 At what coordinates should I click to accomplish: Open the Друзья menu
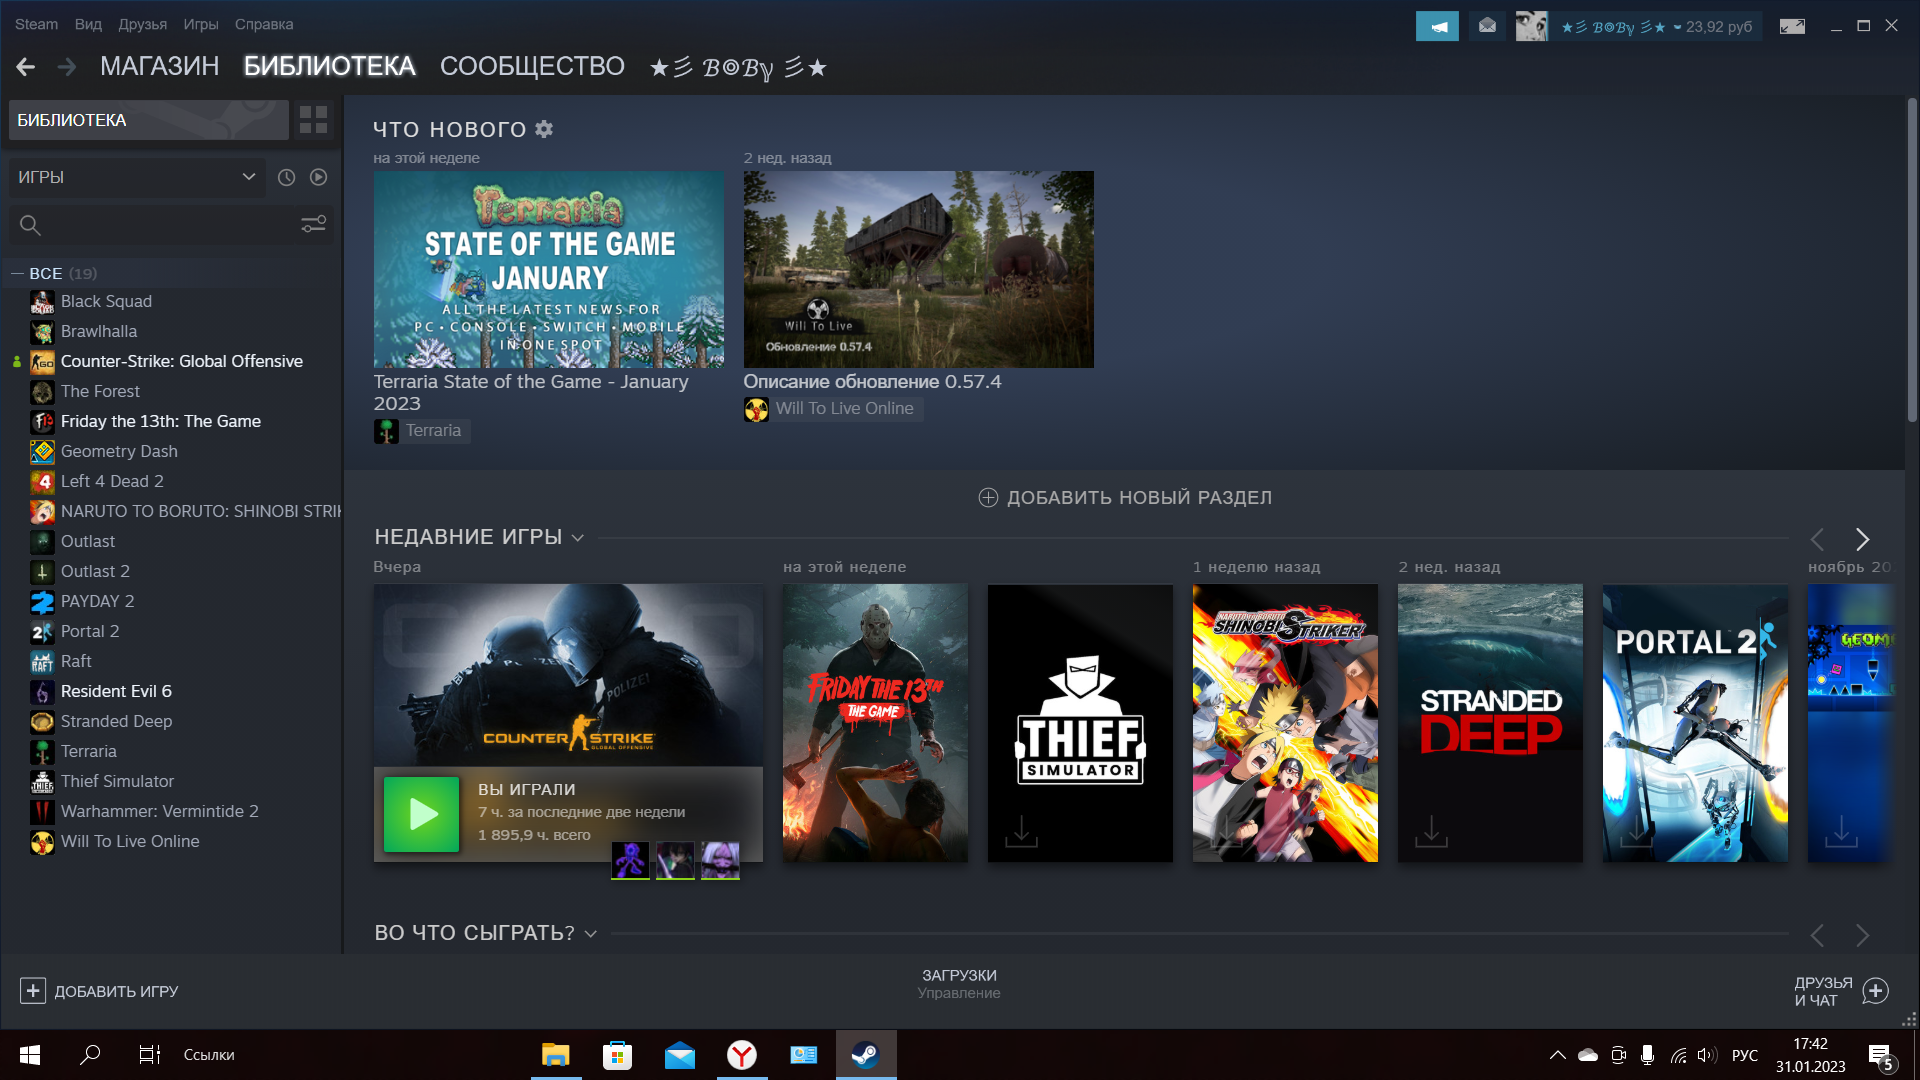[x=142, y=24]
